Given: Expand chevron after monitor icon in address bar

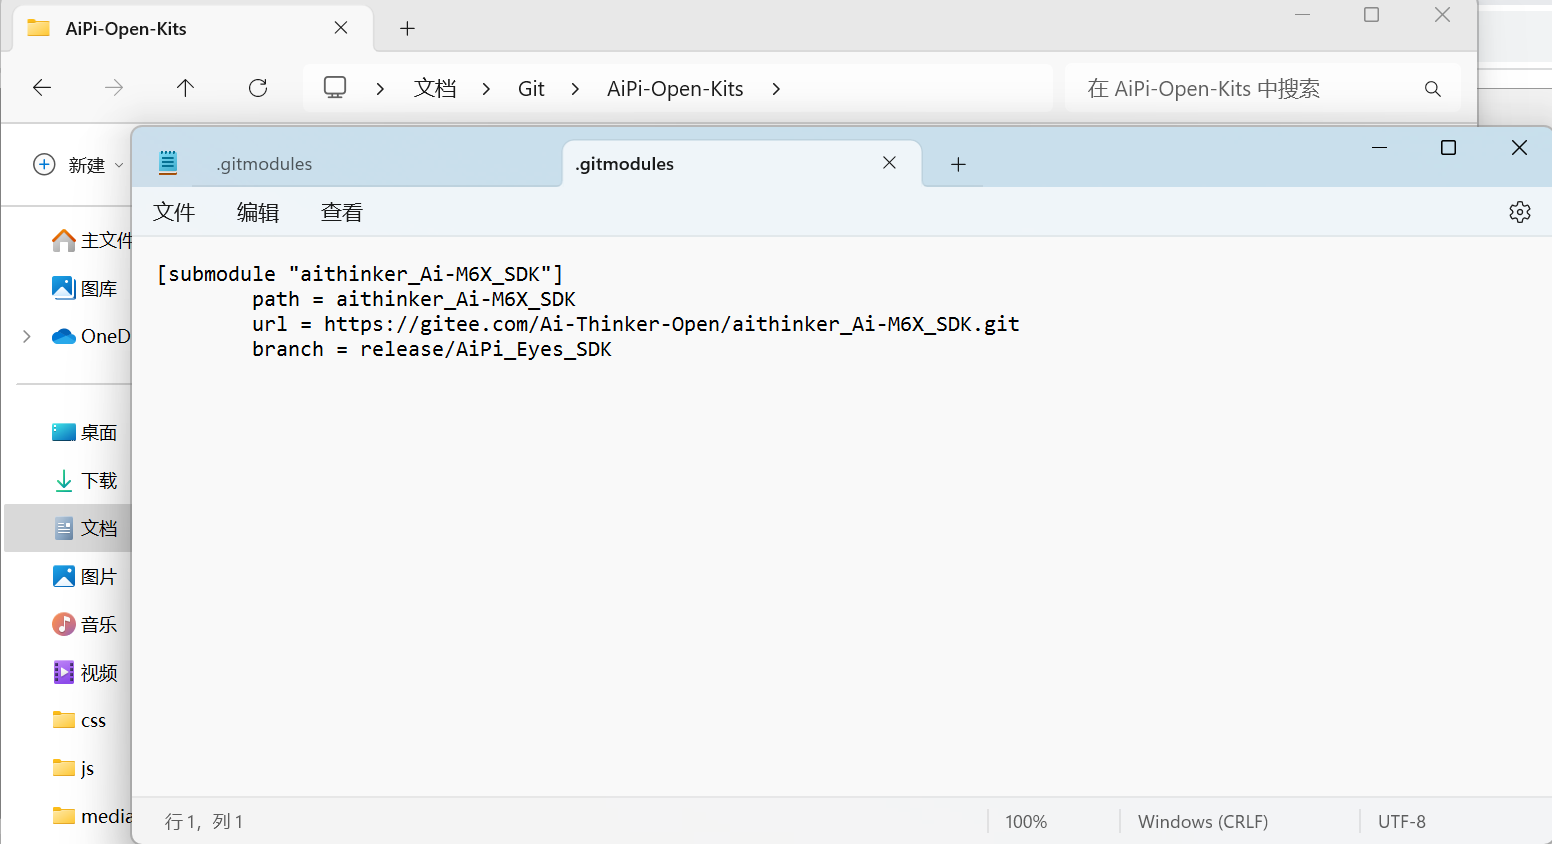Looking at the screenshot, I should pos(380,89).
